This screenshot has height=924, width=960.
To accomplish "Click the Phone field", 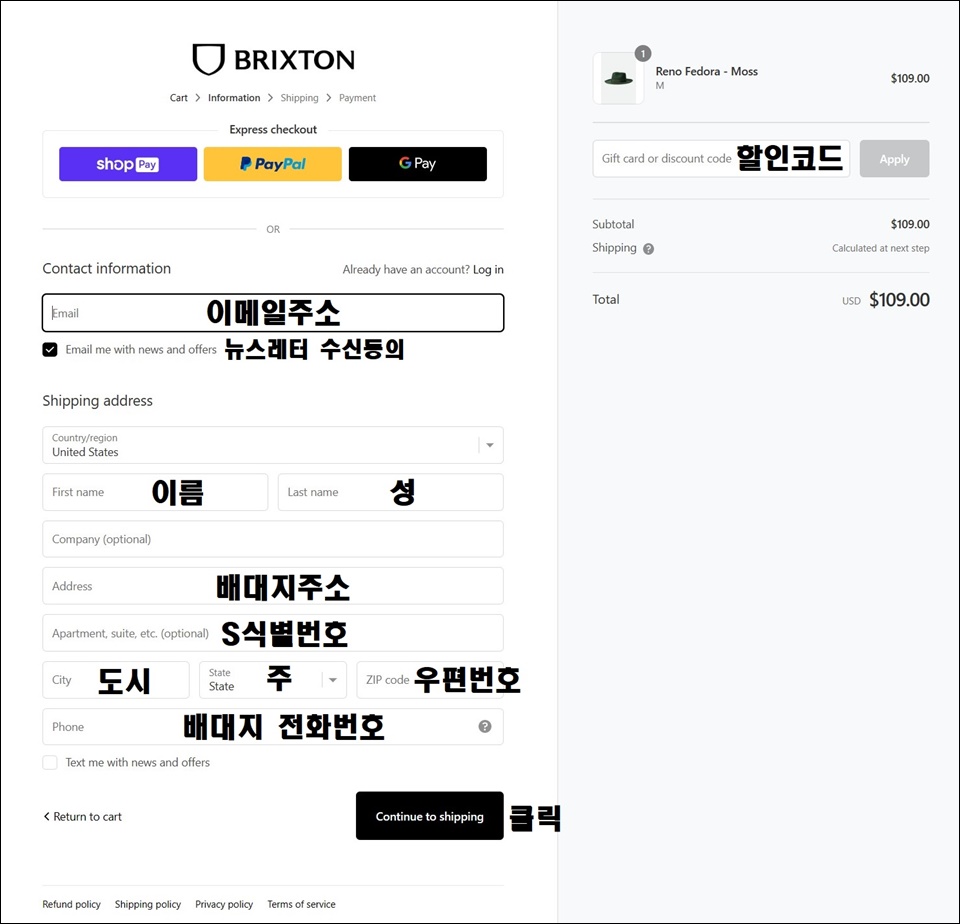I will pyautogui.click(x=273, y=727).
